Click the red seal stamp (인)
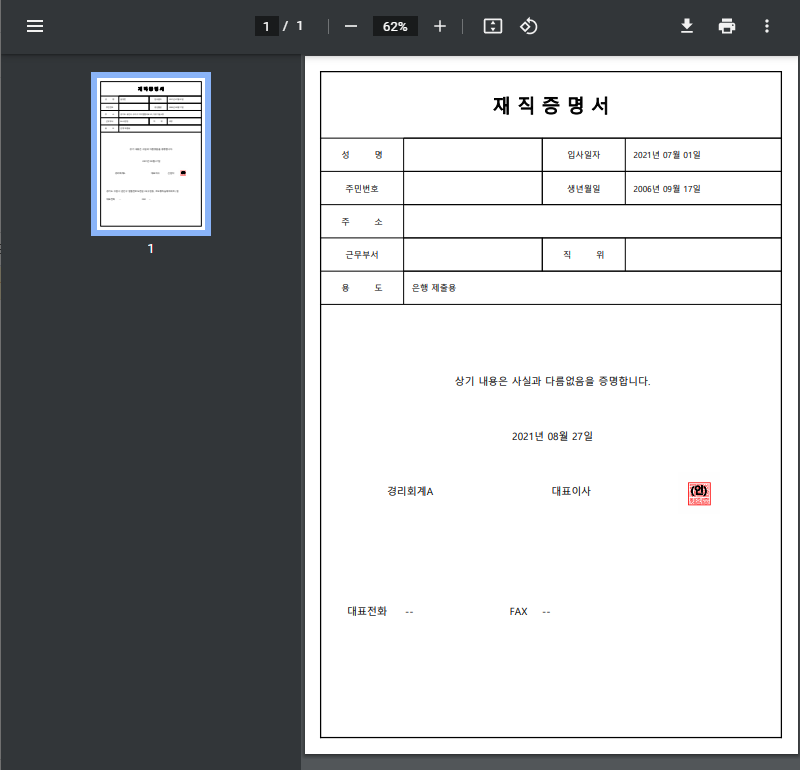This screenshot has height=770, width=800. (x=699, y=493)
